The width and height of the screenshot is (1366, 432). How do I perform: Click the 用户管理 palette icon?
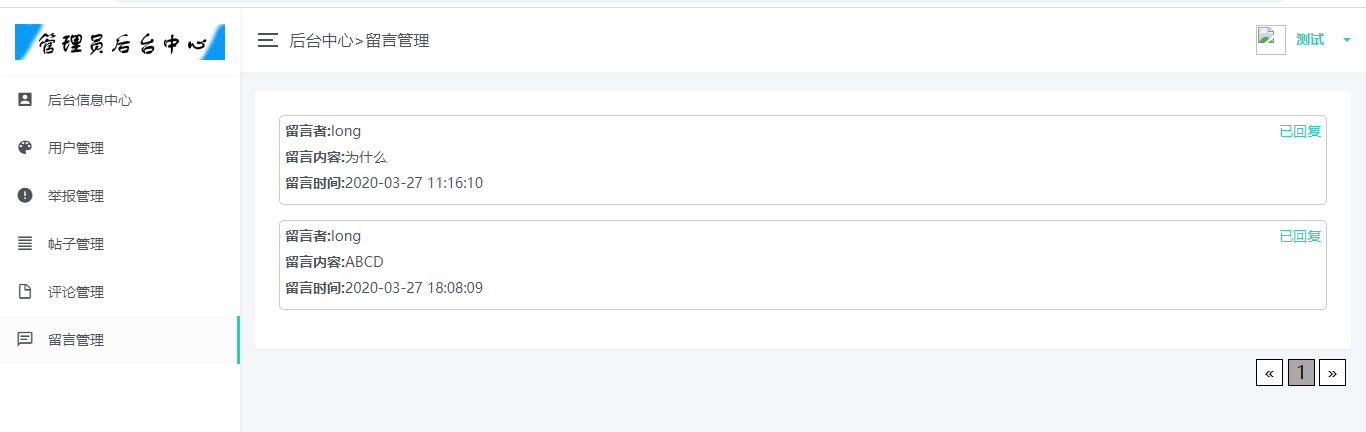tap(25, 148)
